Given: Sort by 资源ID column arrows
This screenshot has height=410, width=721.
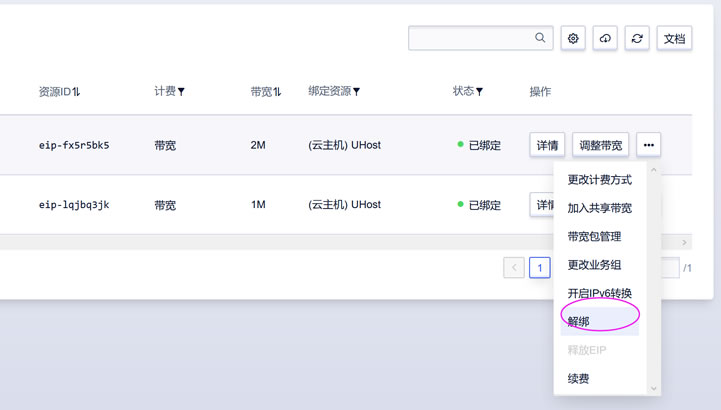Looking at the screenshot, I should pos(76,91).
